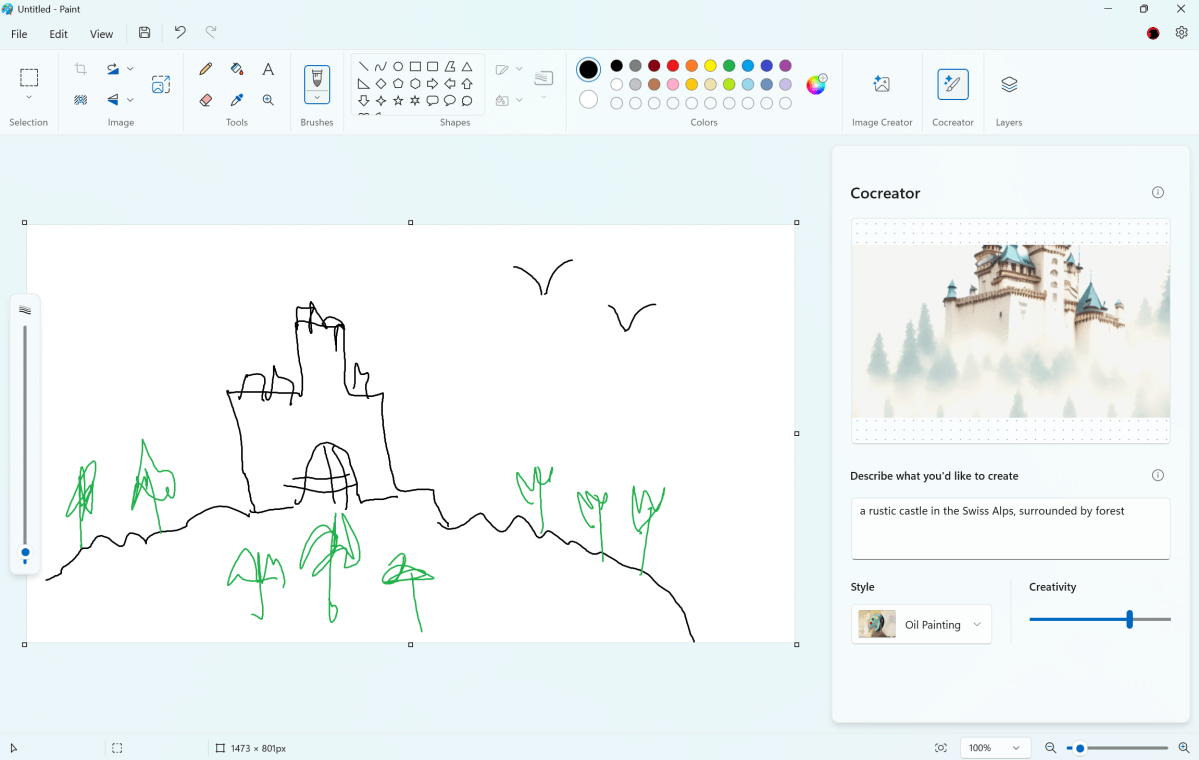Select the Text tool
The width and height of the screenshot is (1199, 760).
[268, 69]
